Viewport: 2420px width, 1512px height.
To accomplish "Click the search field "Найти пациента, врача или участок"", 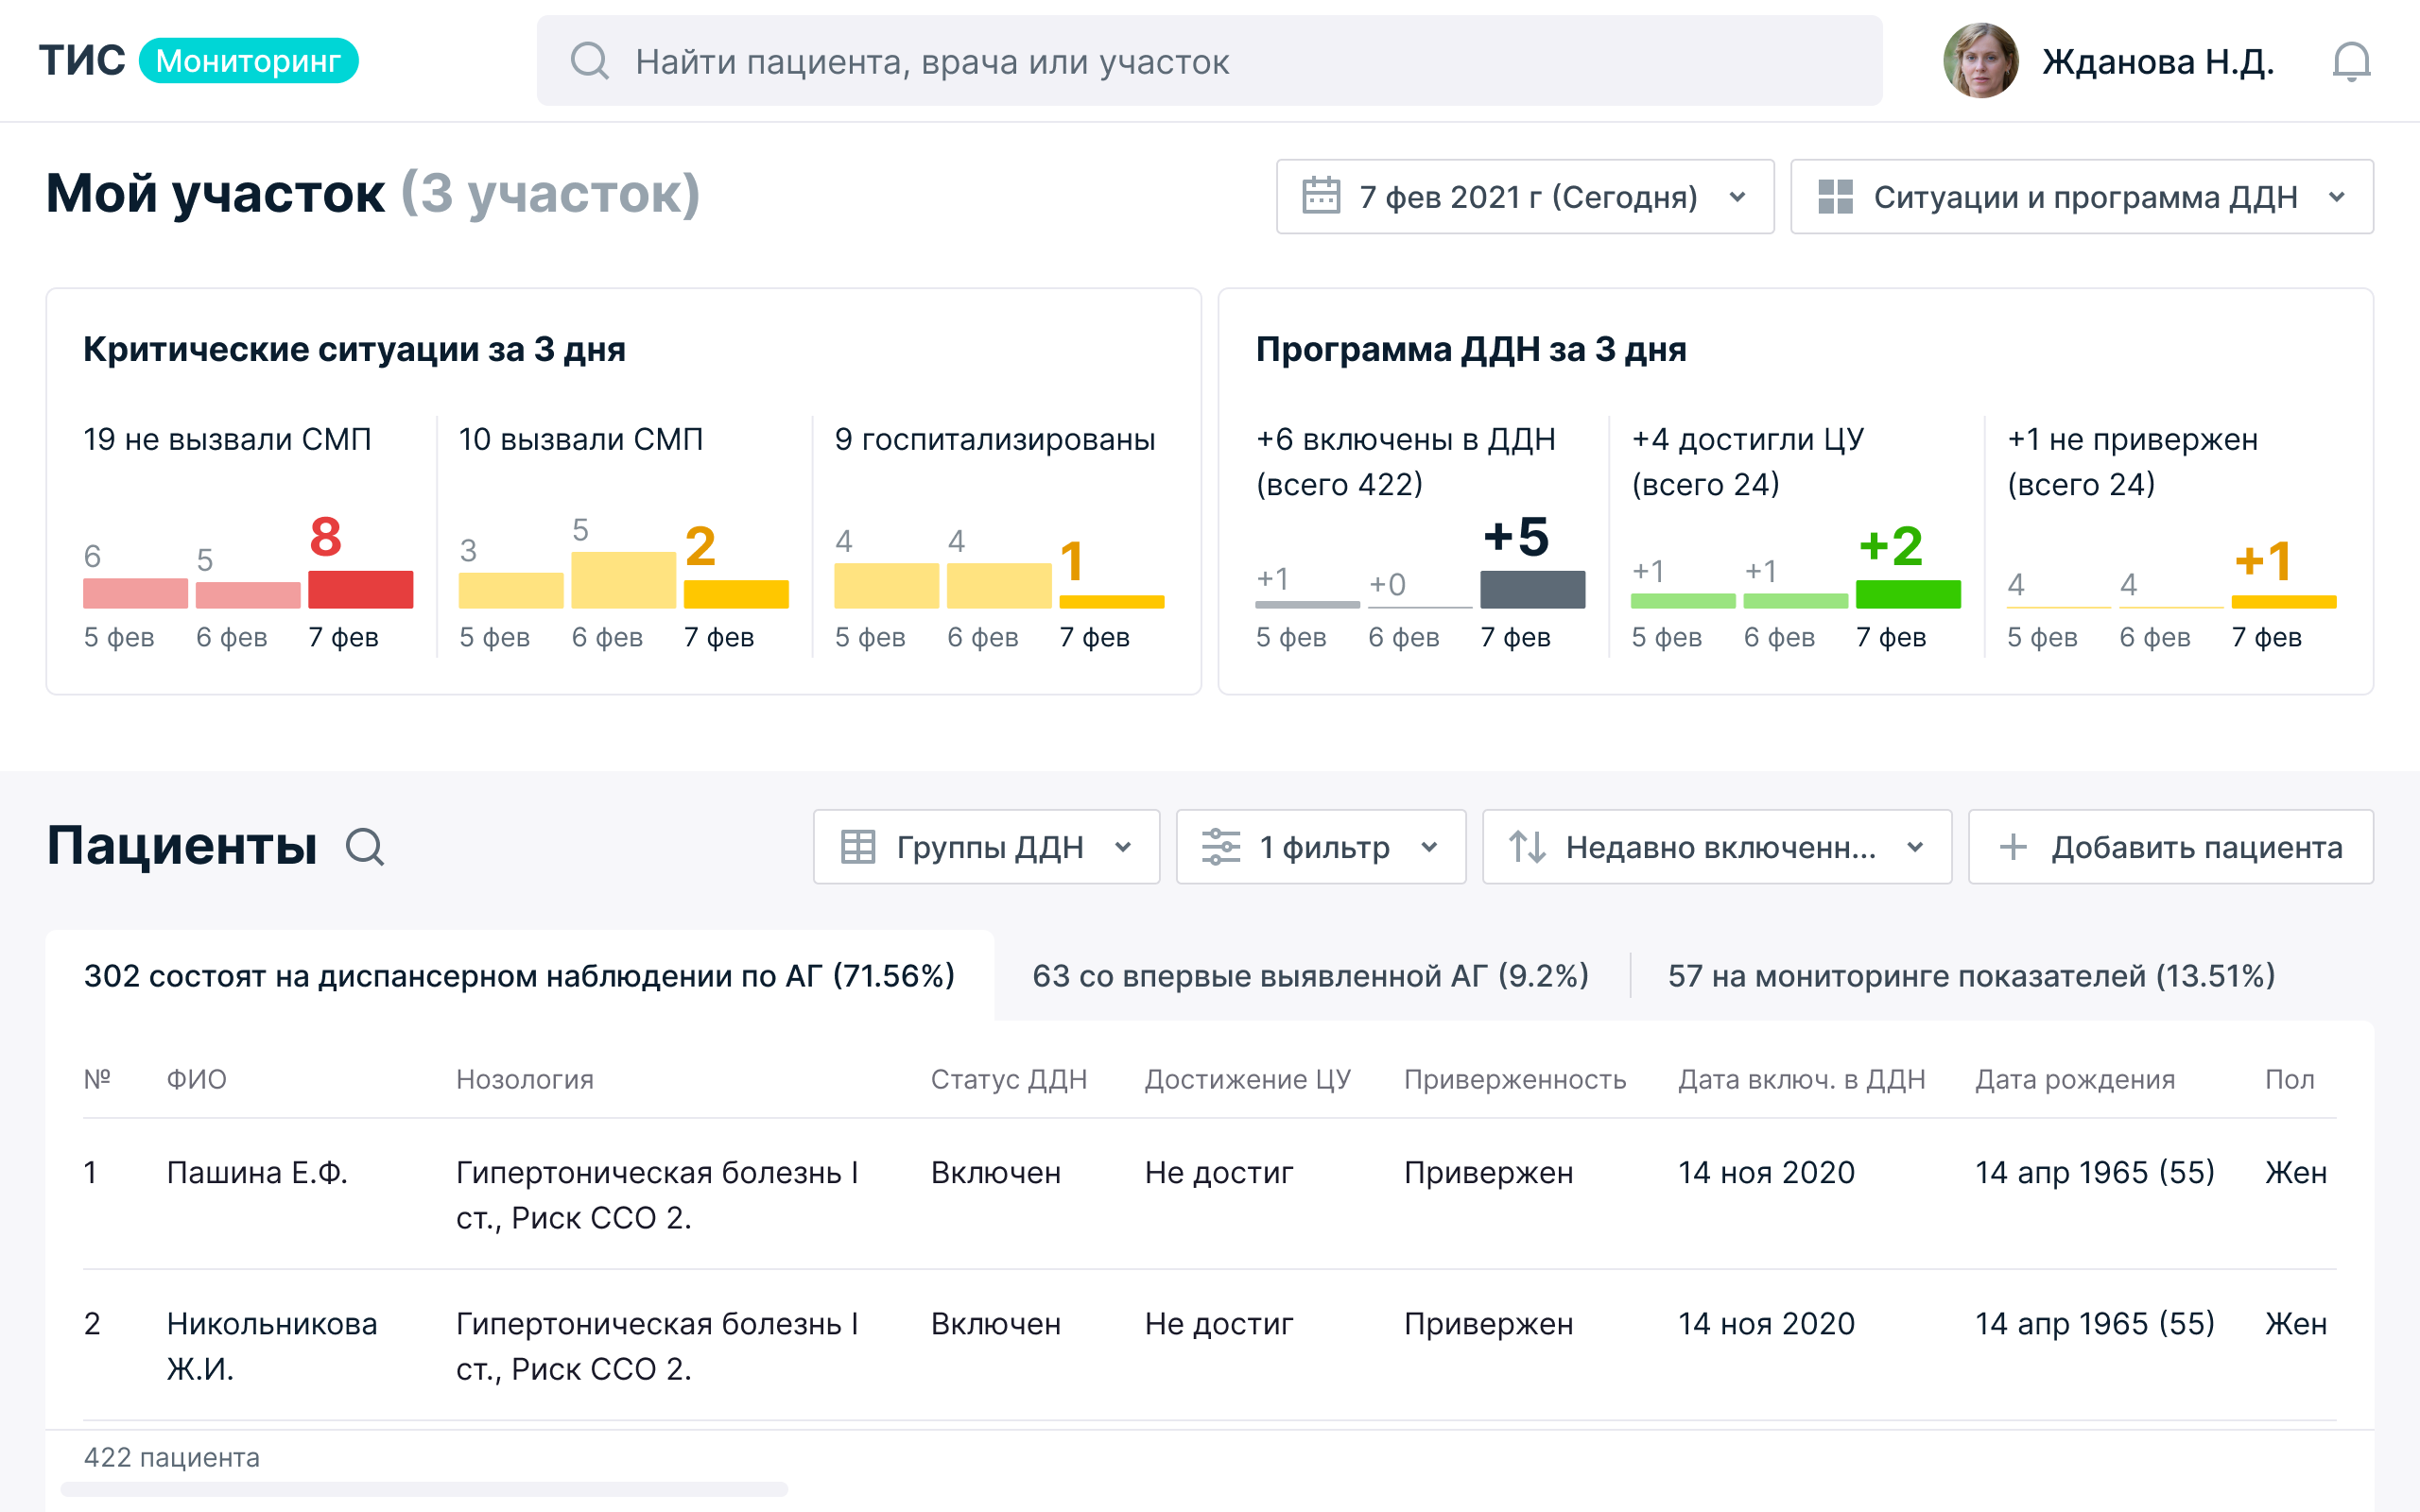I will coord(1100,62).
